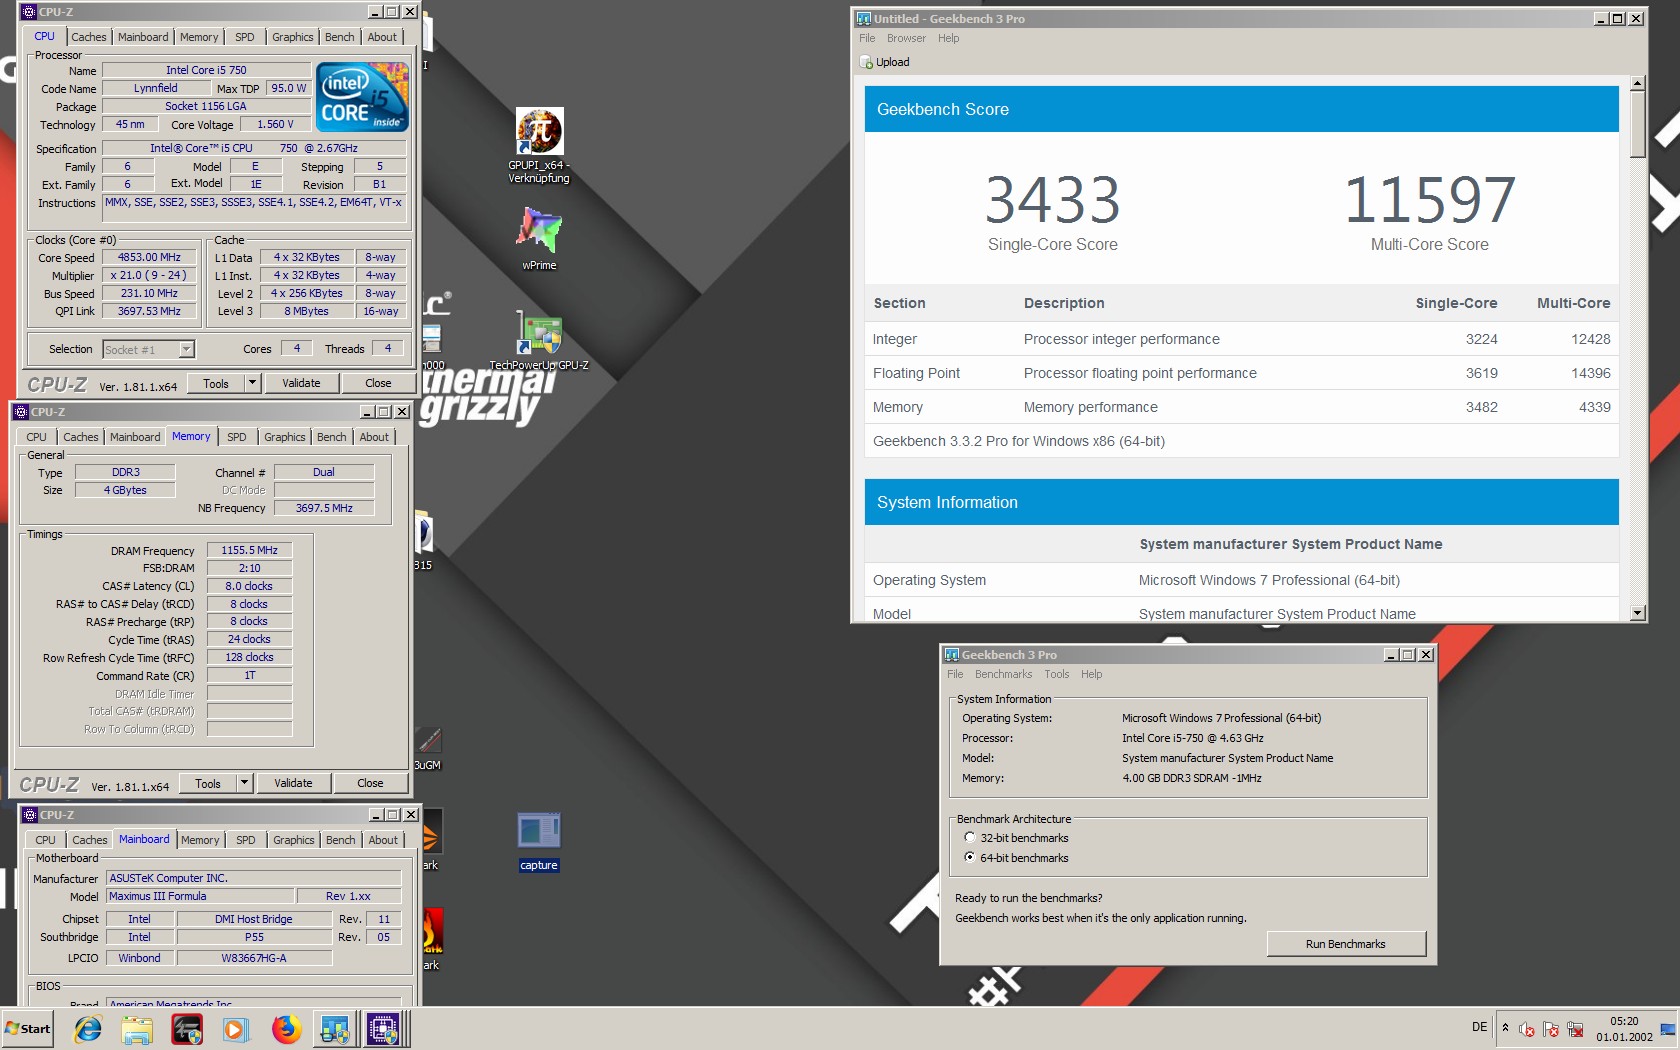
Task: Click the Floating Point results row
Action: tap(1241, 373)
